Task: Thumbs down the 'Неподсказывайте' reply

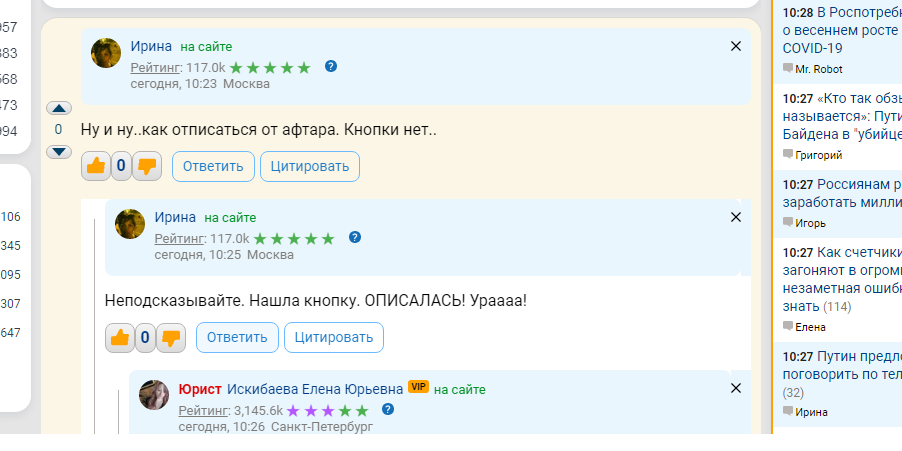Action: pyautogui.click(x=171, y=338)
